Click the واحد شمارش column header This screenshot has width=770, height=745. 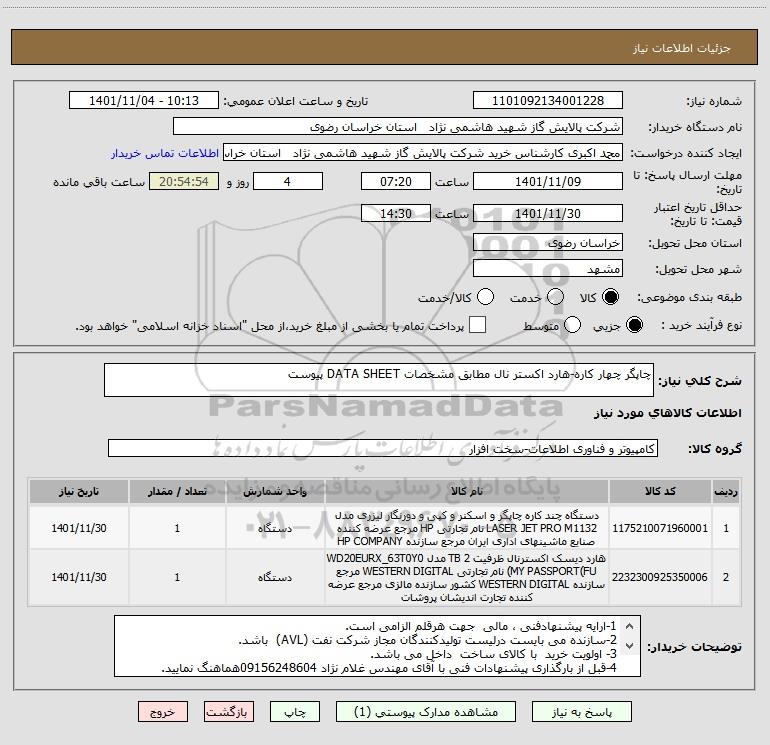coord(275,491)
